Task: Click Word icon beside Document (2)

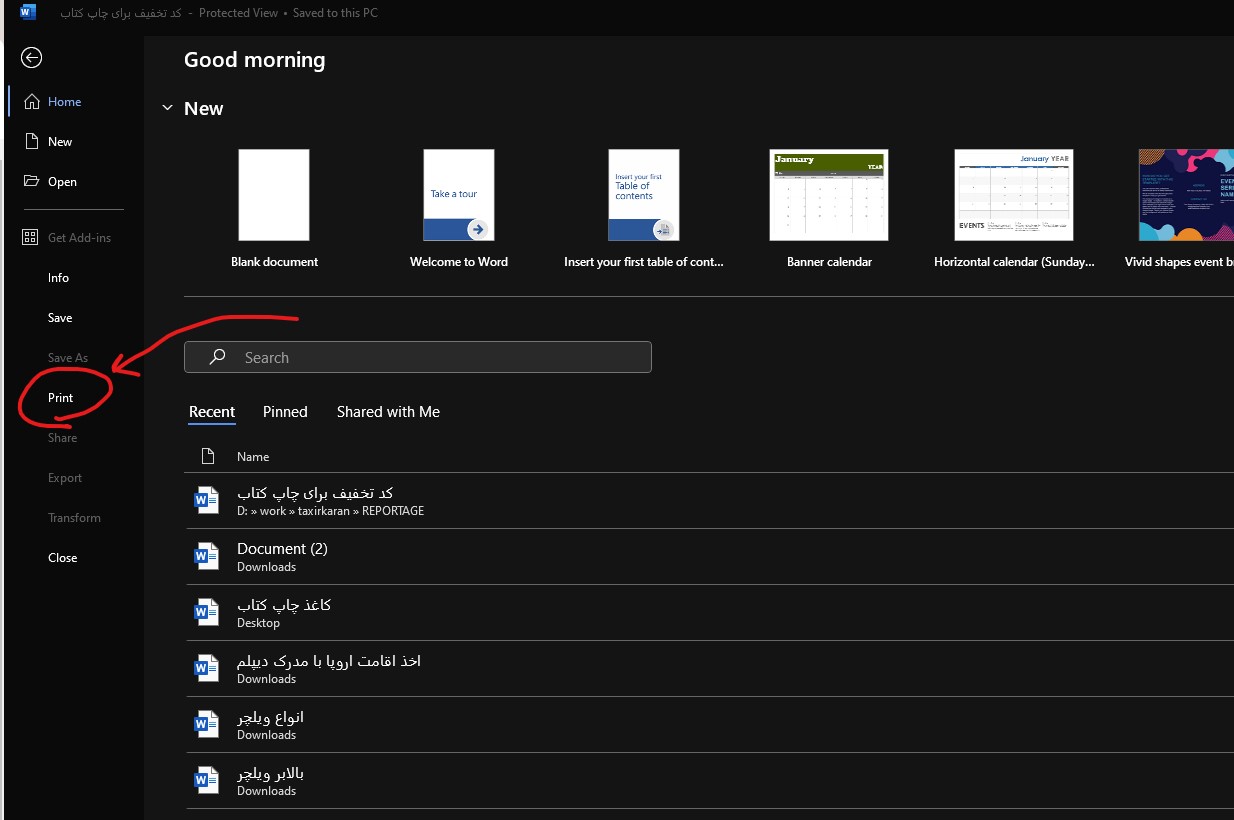Action: coord(207,557)
